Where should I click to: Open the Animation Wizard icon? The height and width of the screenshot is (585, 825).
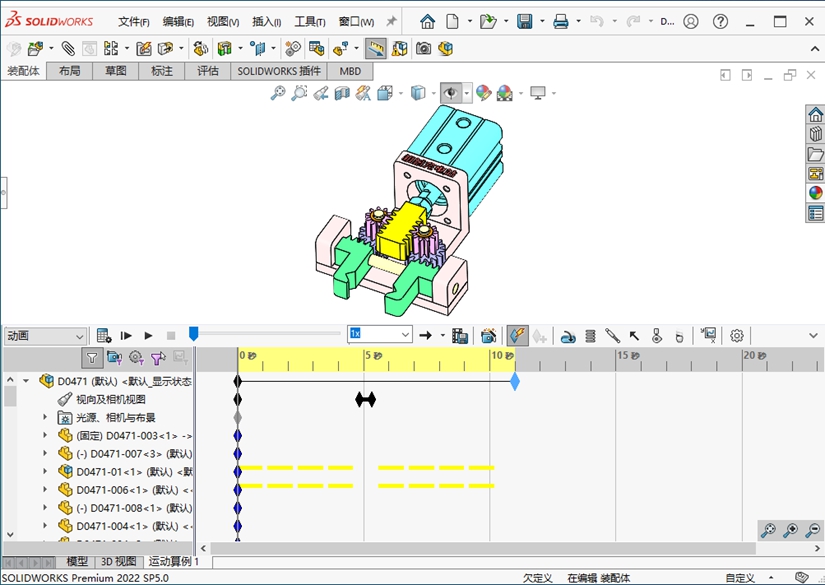click(488, 336)
